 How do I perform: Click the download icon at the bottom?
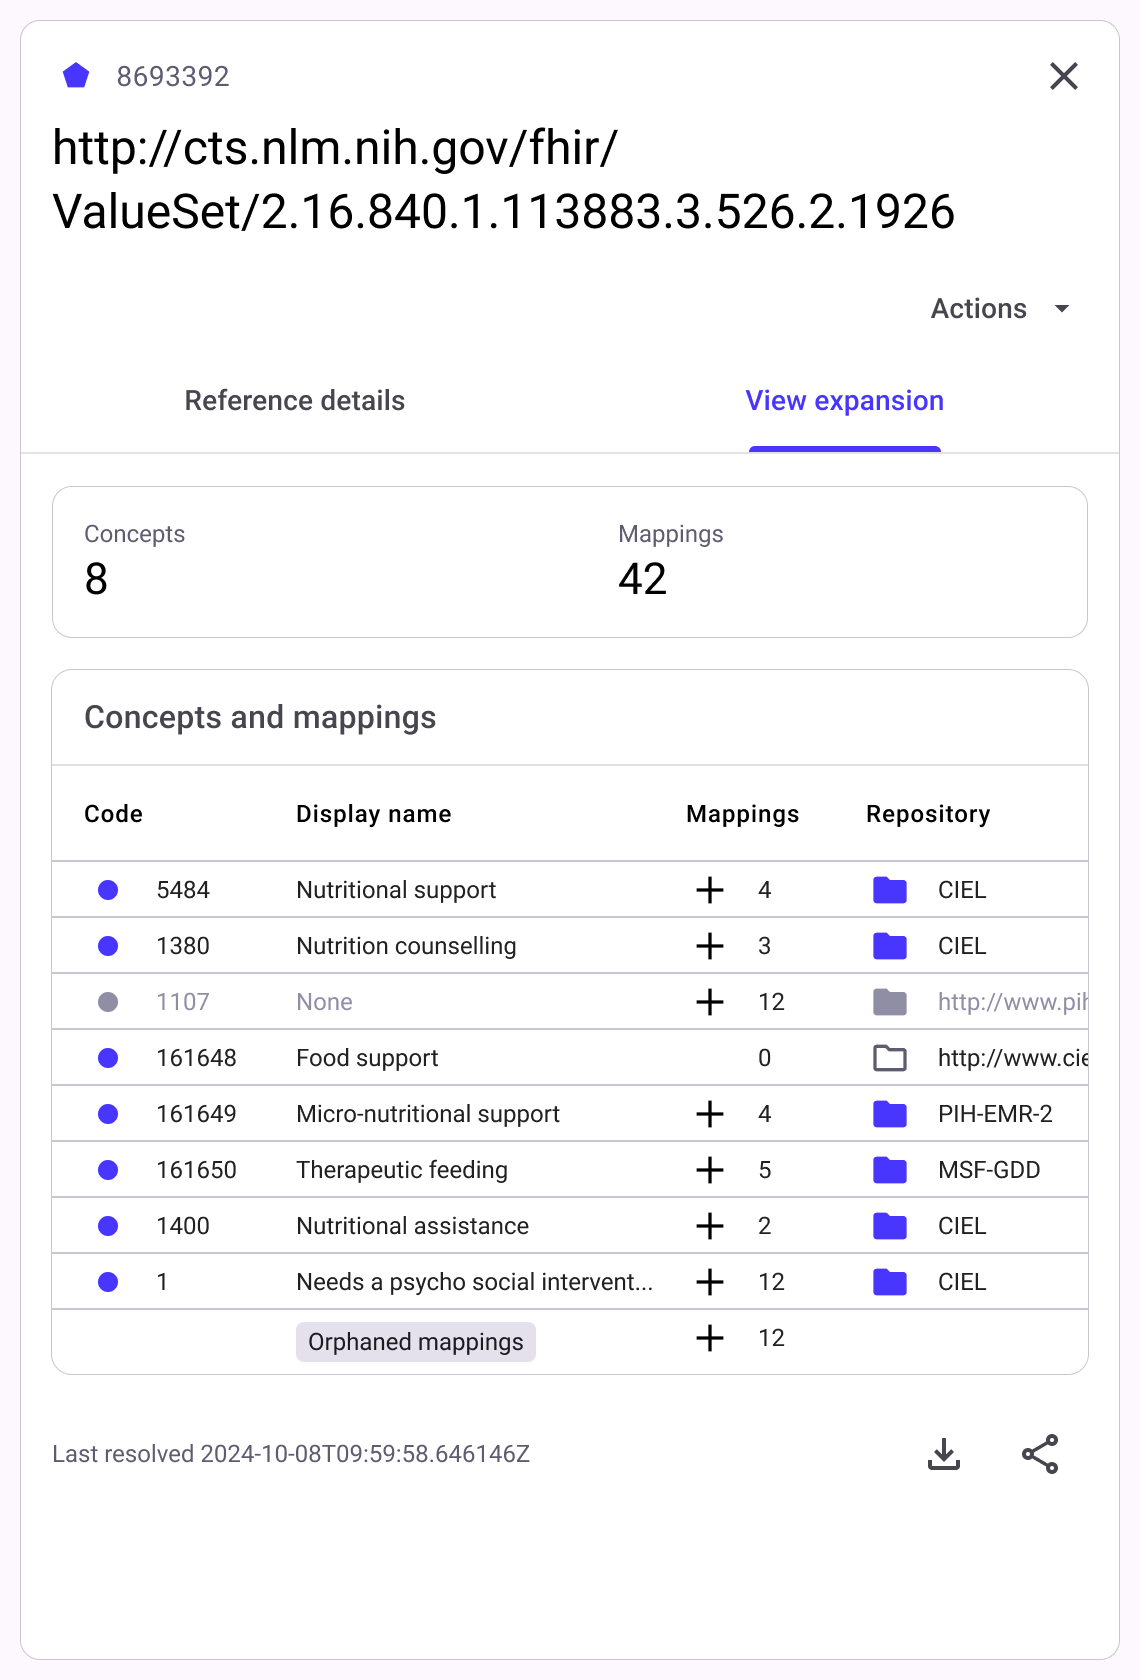943,1454
